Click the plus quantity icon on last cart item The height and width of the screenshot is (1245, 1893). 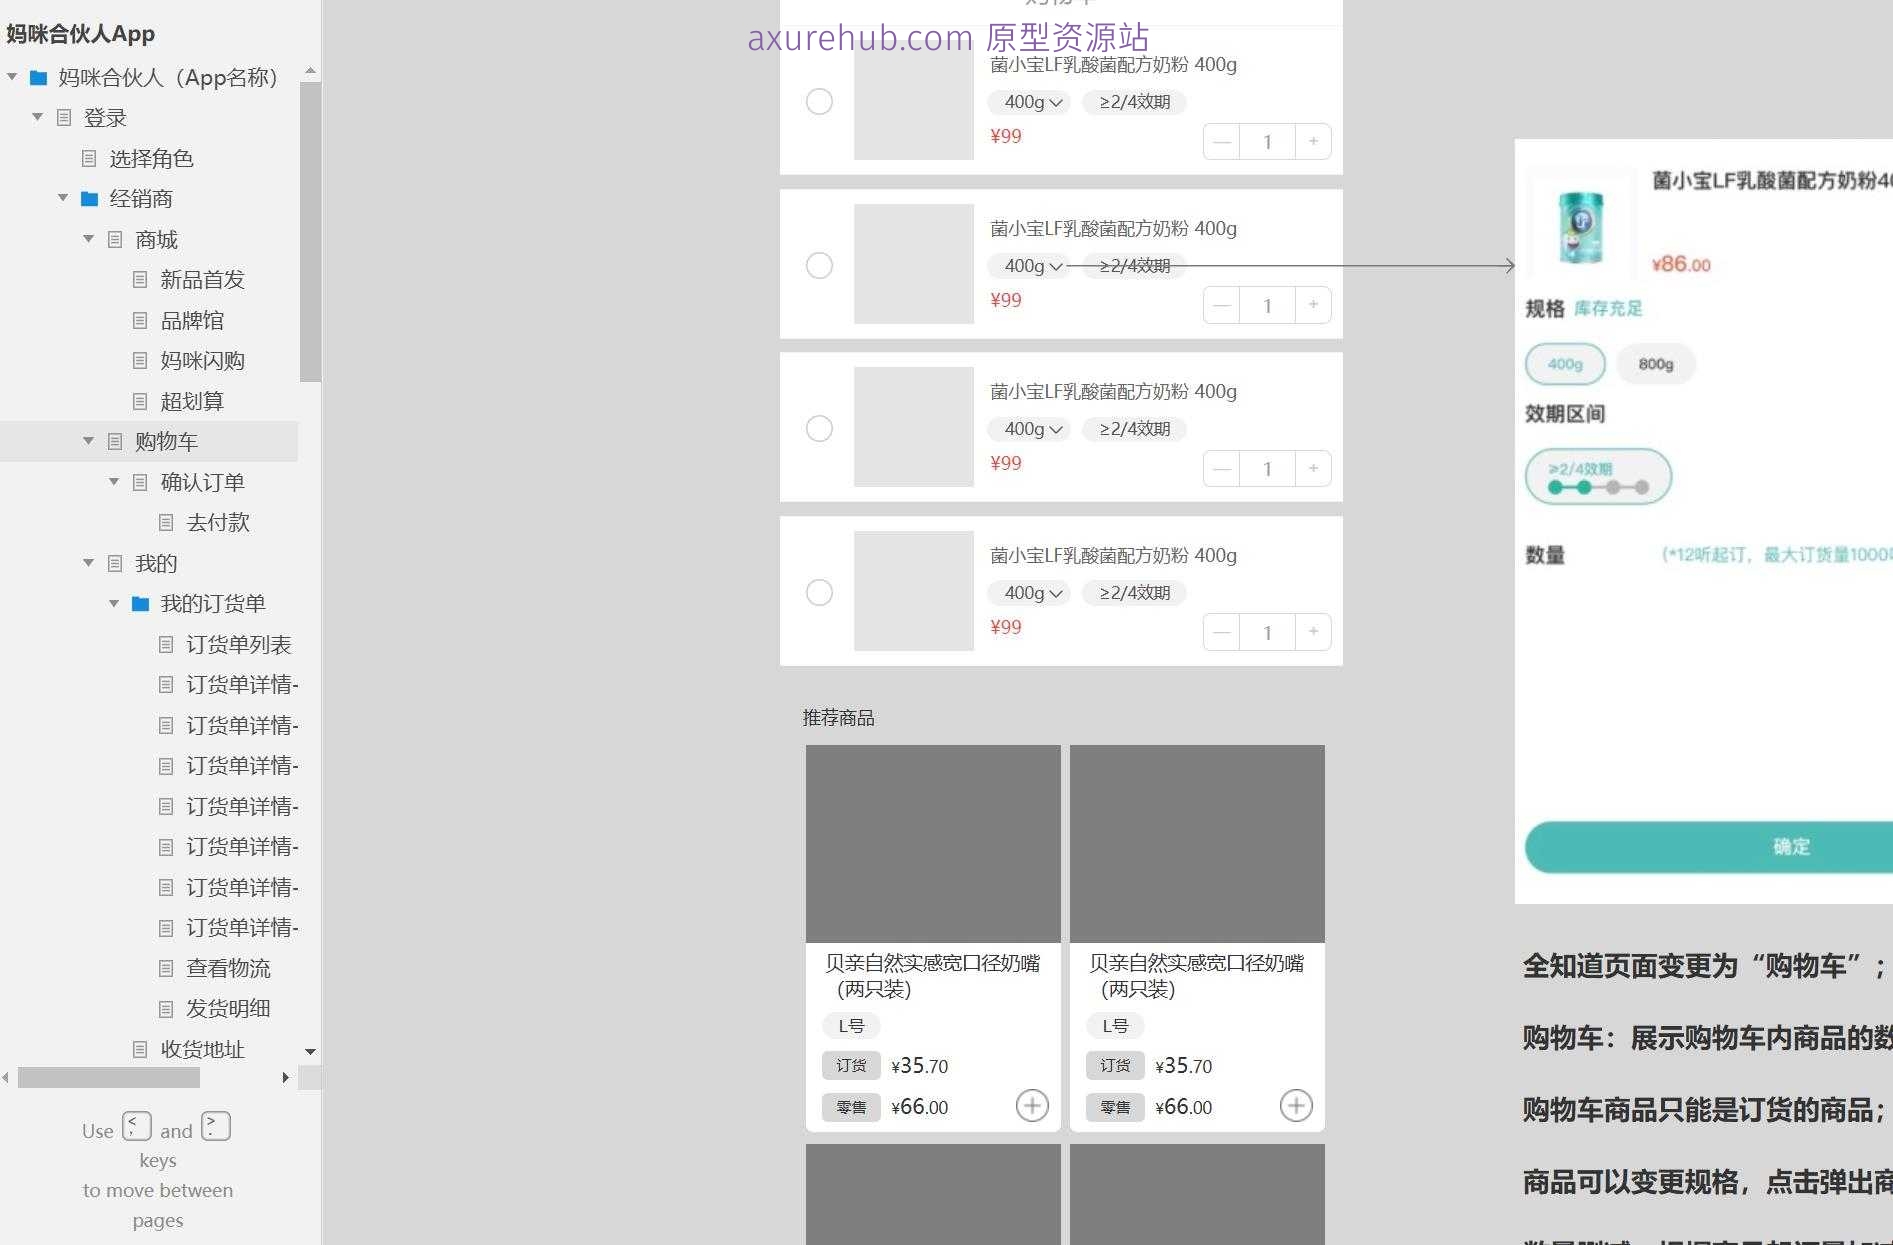point(1313,632)
